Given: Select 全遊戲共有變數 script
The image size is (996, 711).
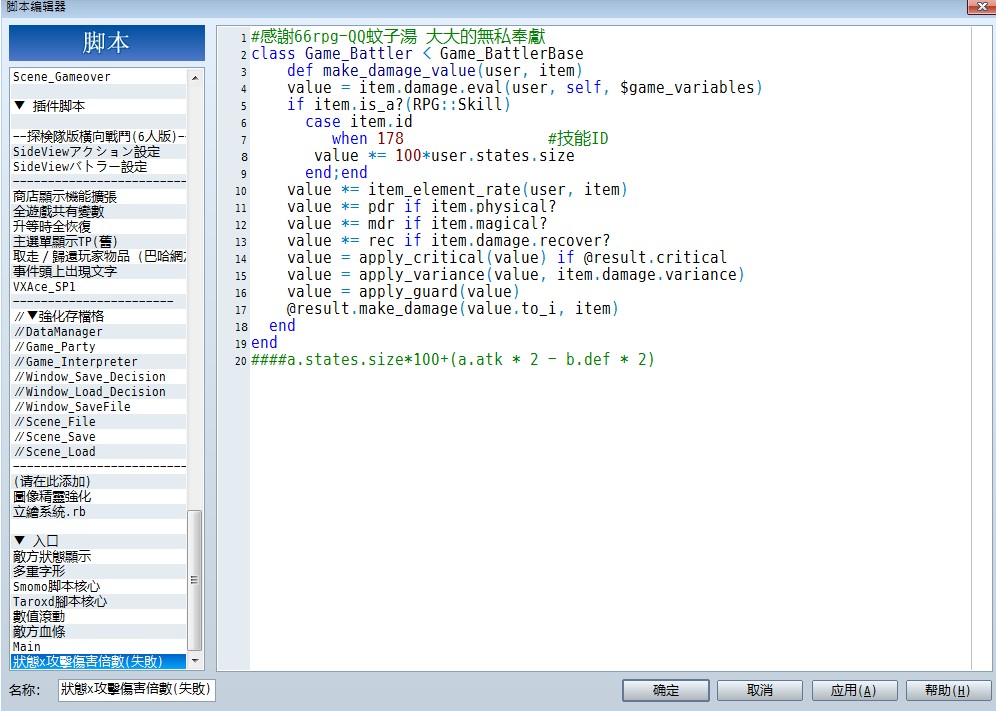Looking at the screenshot, I should click(98, 212).
